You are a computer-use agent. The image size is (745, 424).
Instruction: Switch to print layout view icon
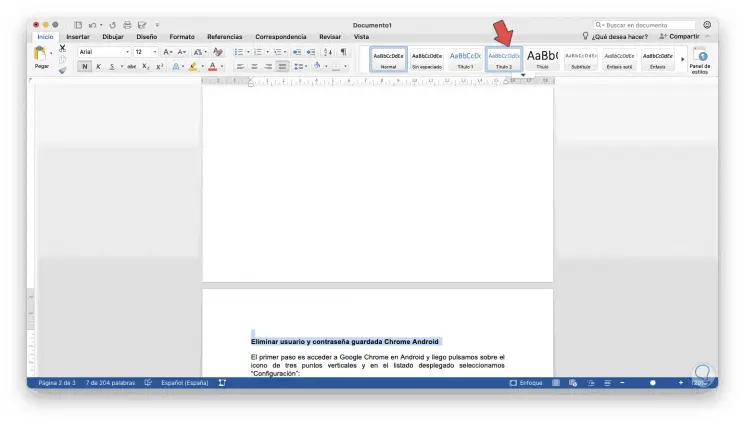(x=555, y=383)
